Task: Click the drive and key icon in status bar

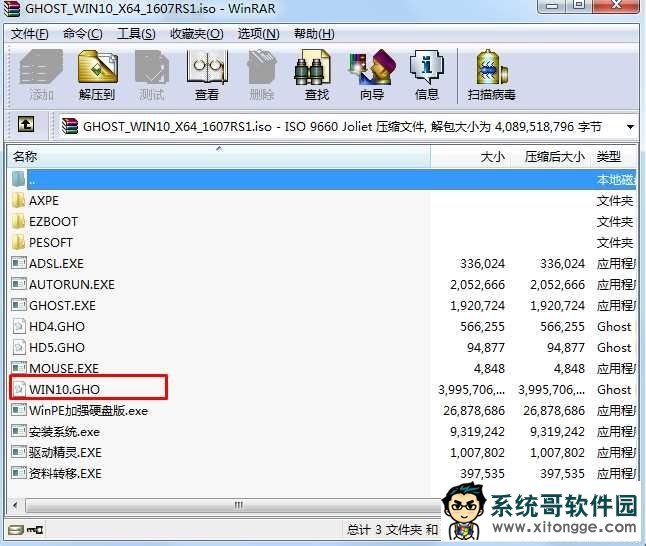Action: 26,530
